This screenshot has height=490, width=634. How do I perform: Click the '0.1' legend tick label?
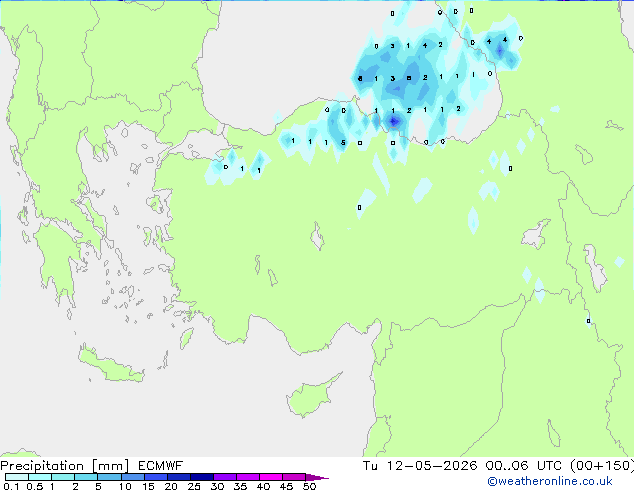(11, 486)
